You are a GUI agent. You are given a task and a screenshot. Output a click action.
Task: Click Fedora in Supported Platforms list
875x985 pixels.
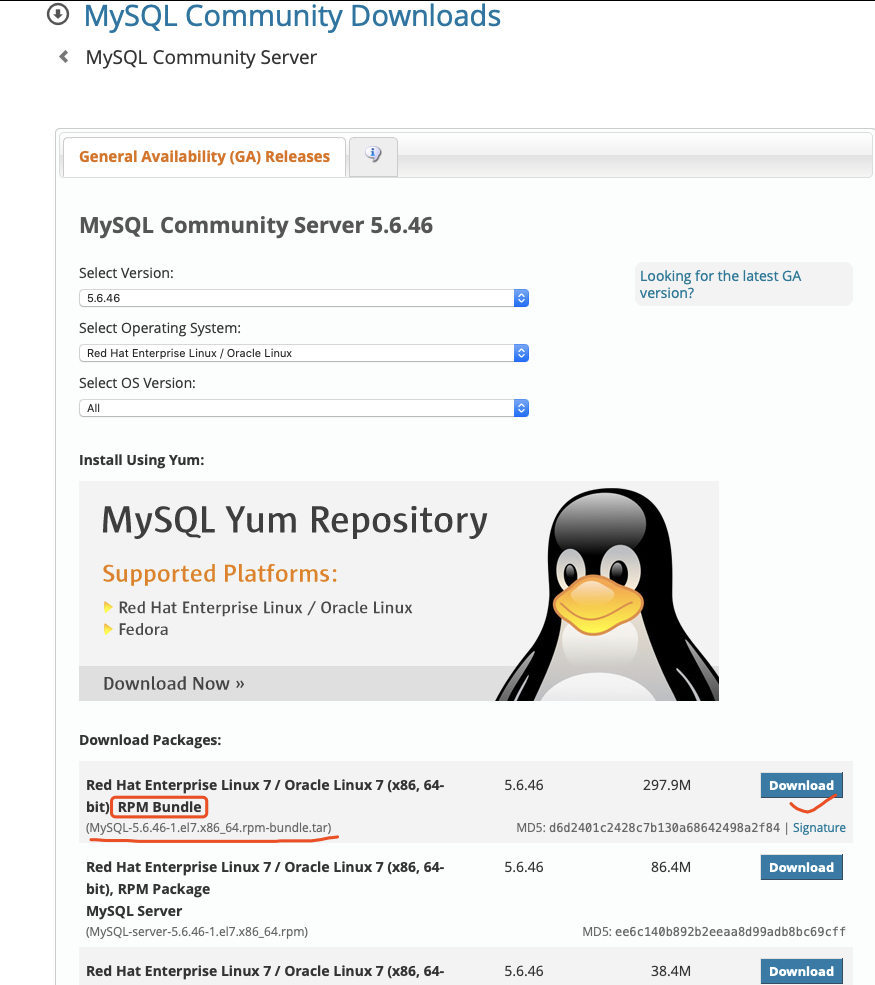[x=143, y=629]
